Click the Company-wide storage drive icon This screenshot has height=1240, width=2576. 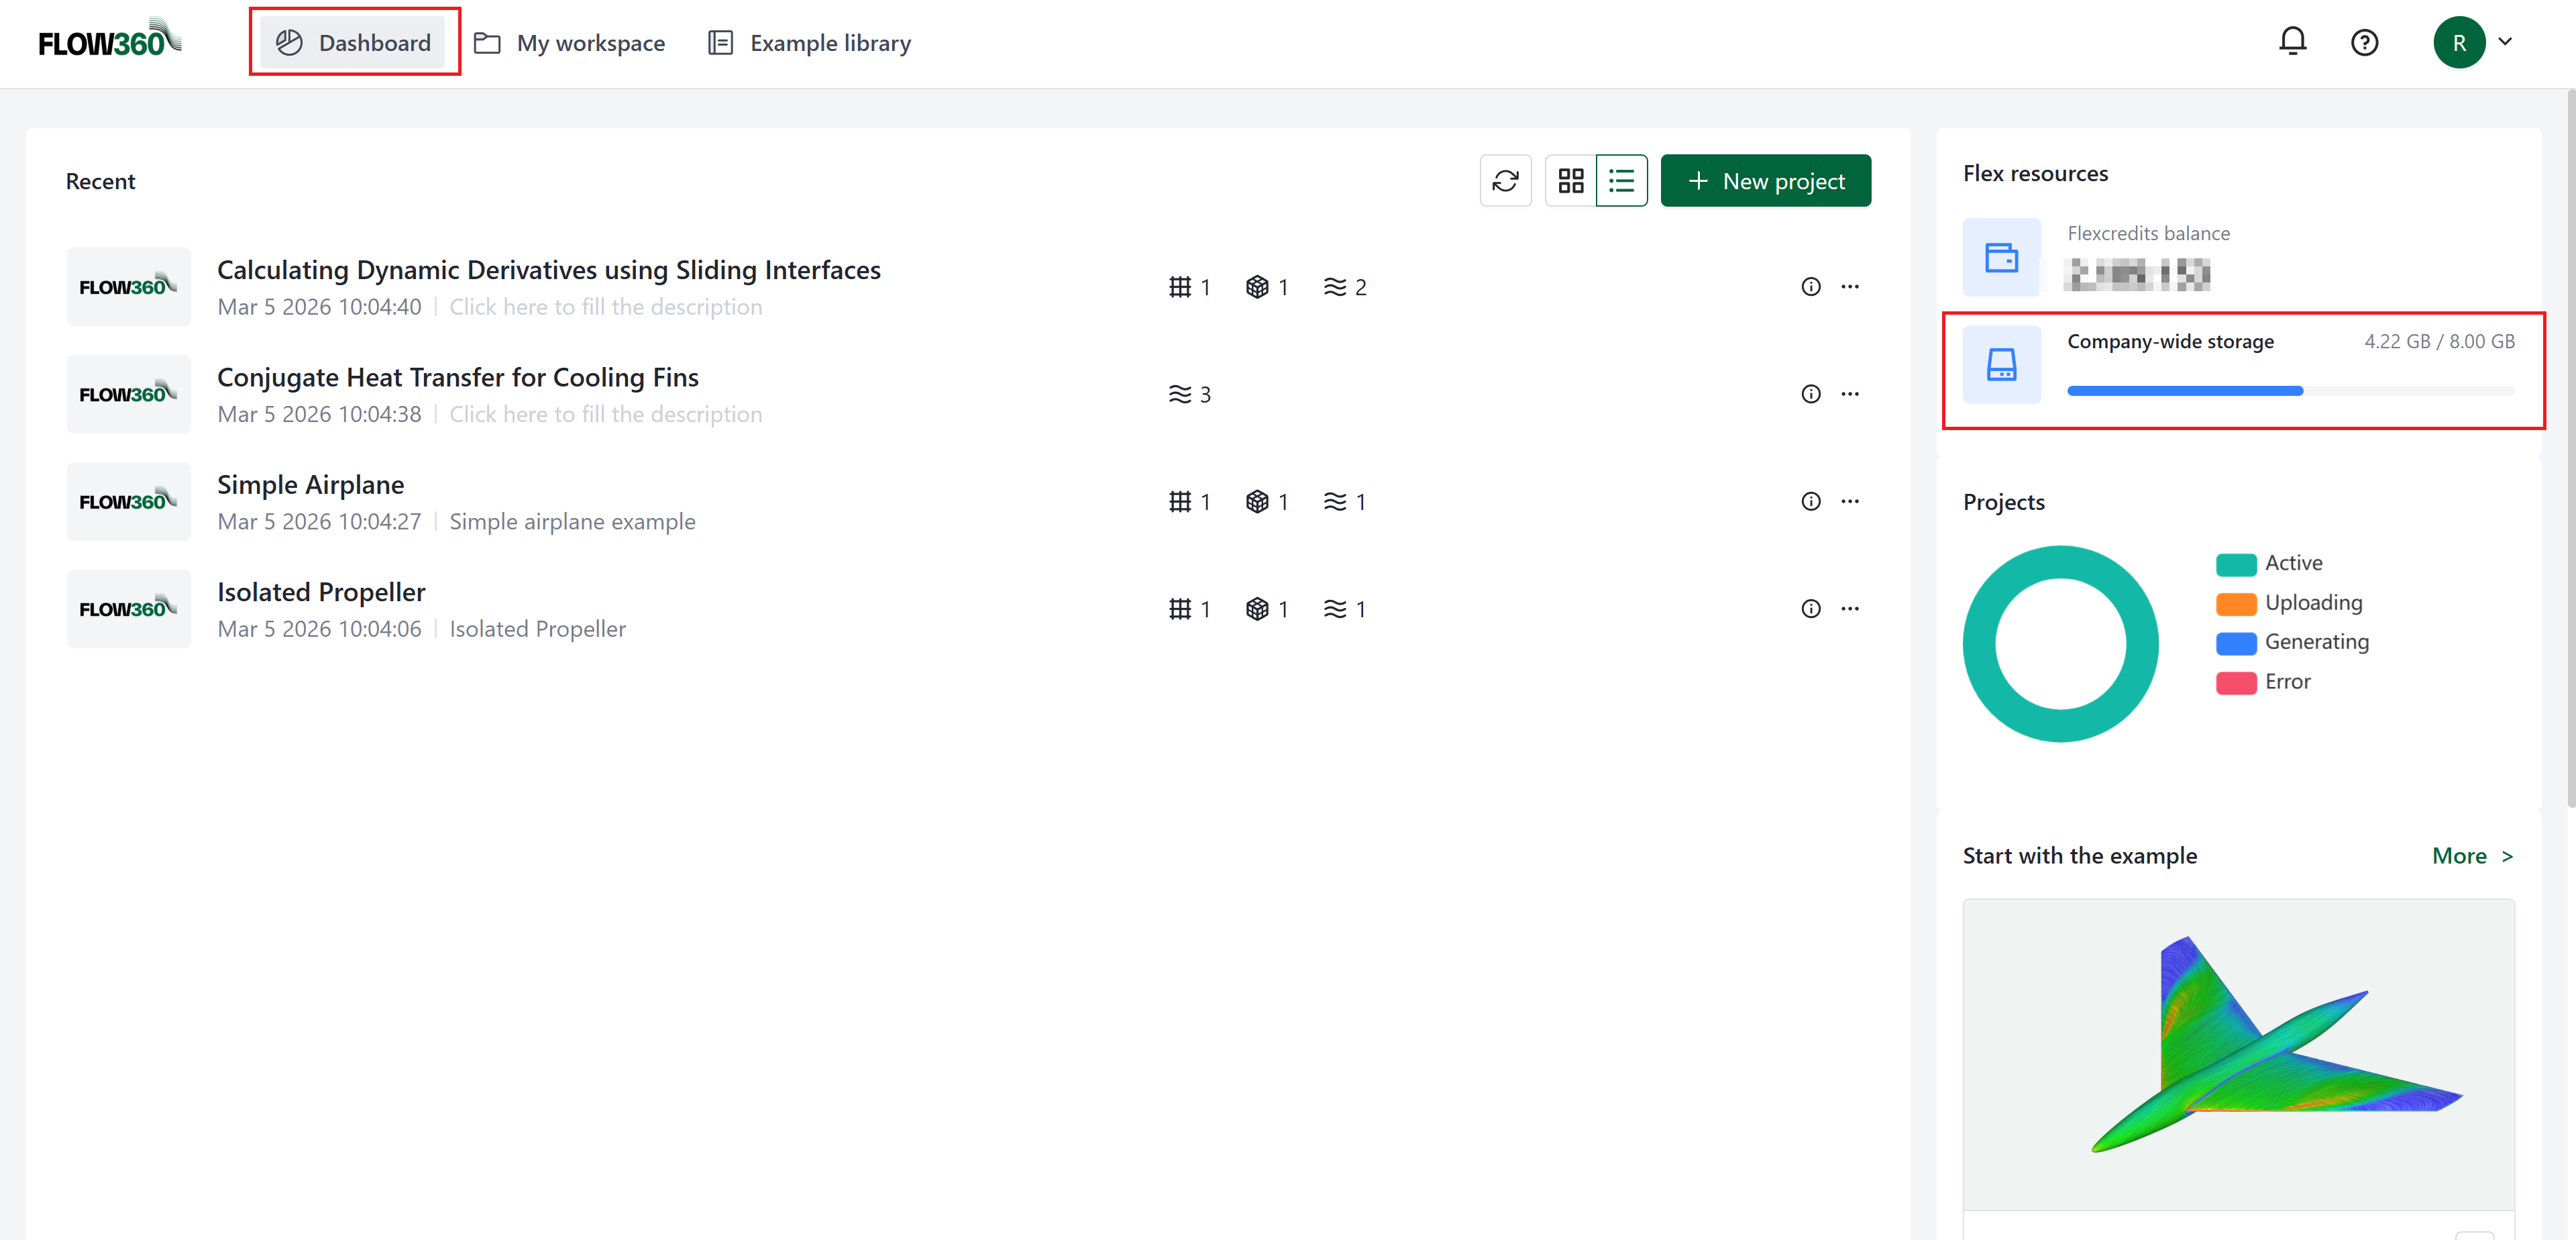click(2001, 365)
